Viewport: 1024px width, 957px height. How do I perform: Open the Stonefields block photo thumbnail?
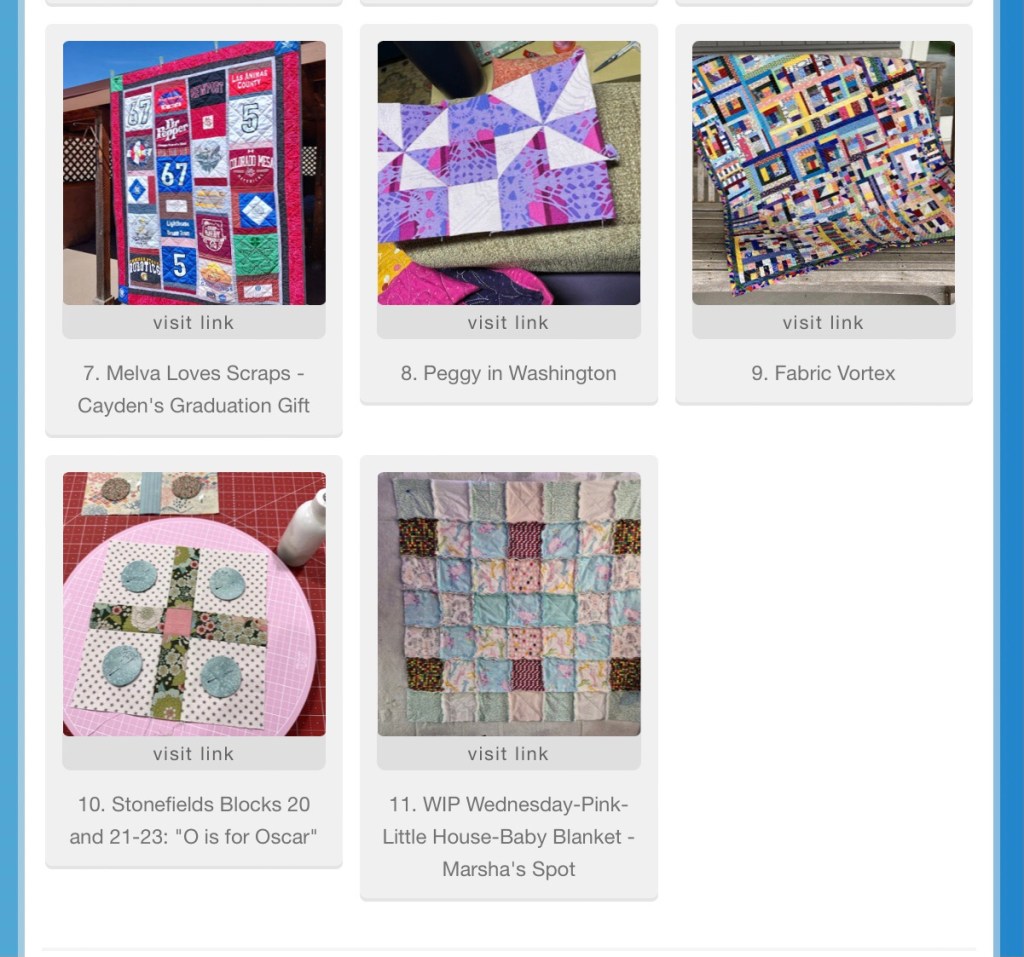tap(194, 604)
